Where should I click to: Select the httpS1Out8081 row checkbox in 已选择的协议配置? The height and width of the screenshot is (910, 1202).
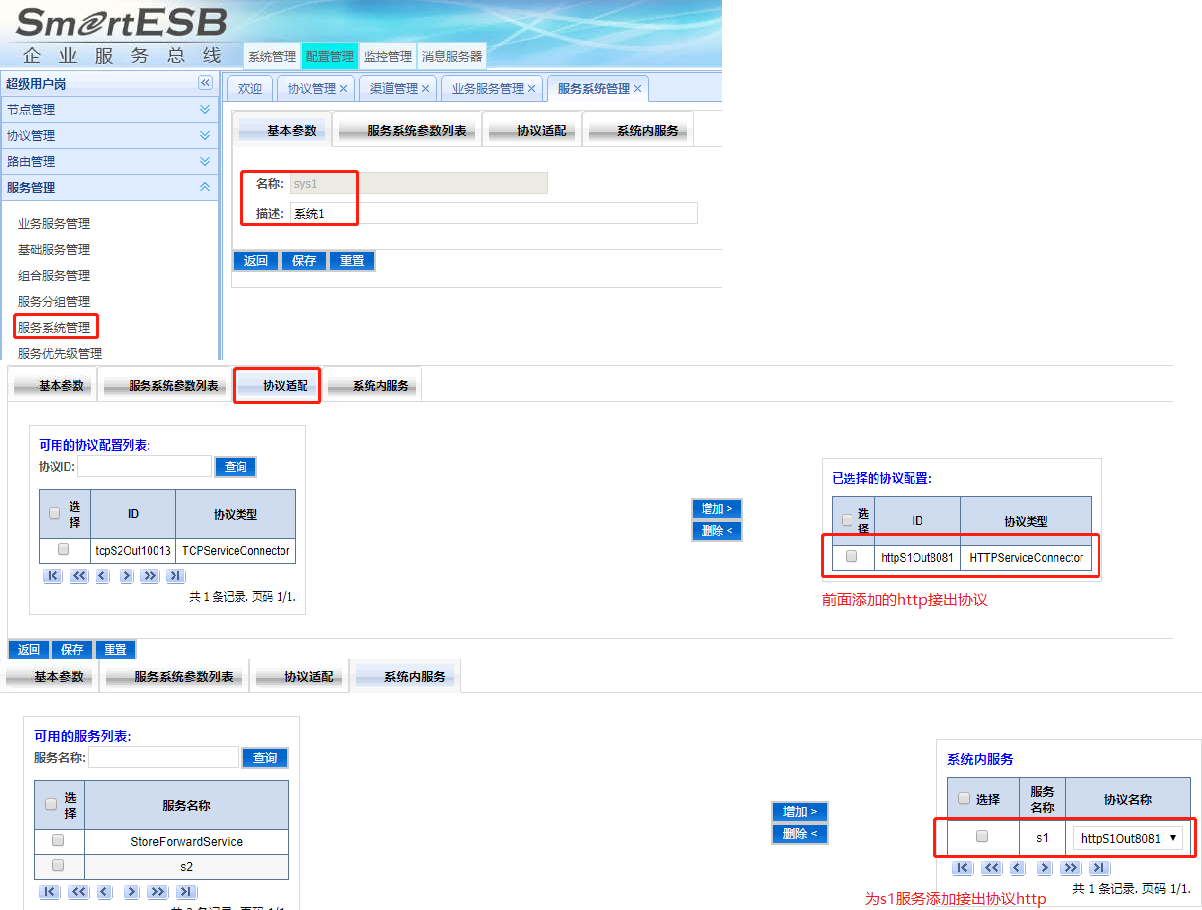point(851,556)
